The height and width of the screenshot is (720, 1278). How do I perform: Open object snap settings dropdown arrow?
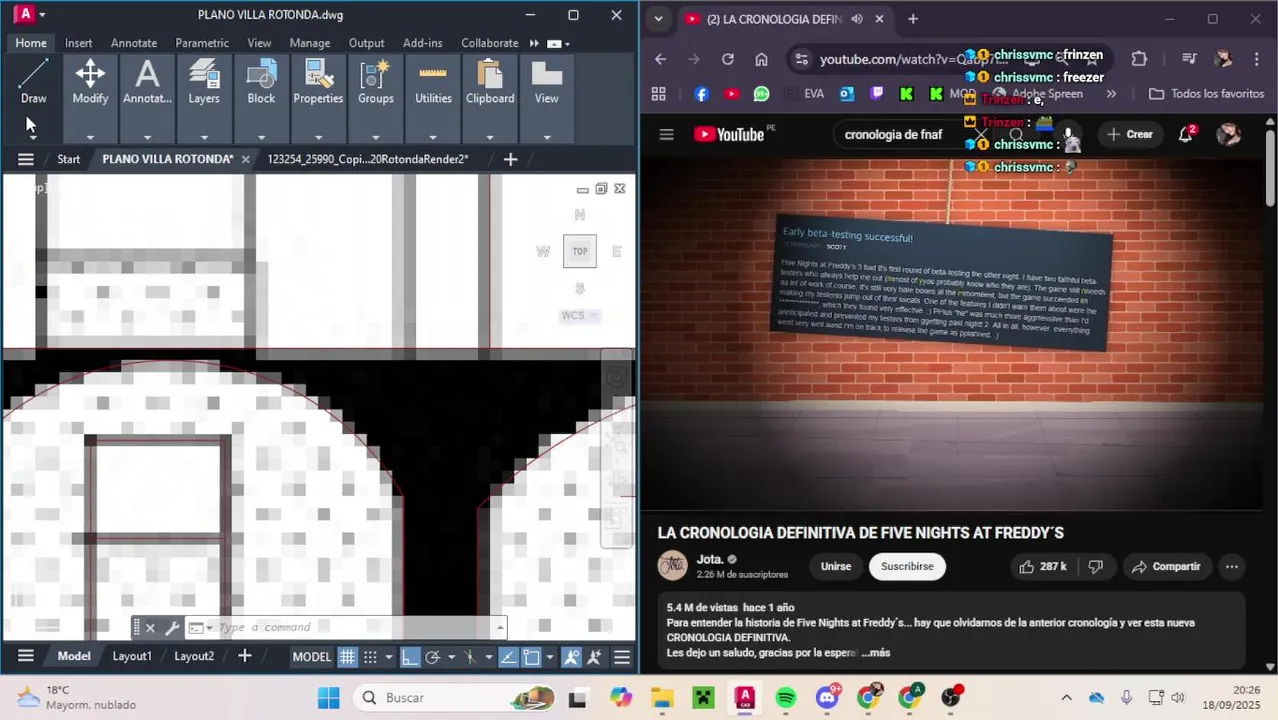click(x=549, y=657)
